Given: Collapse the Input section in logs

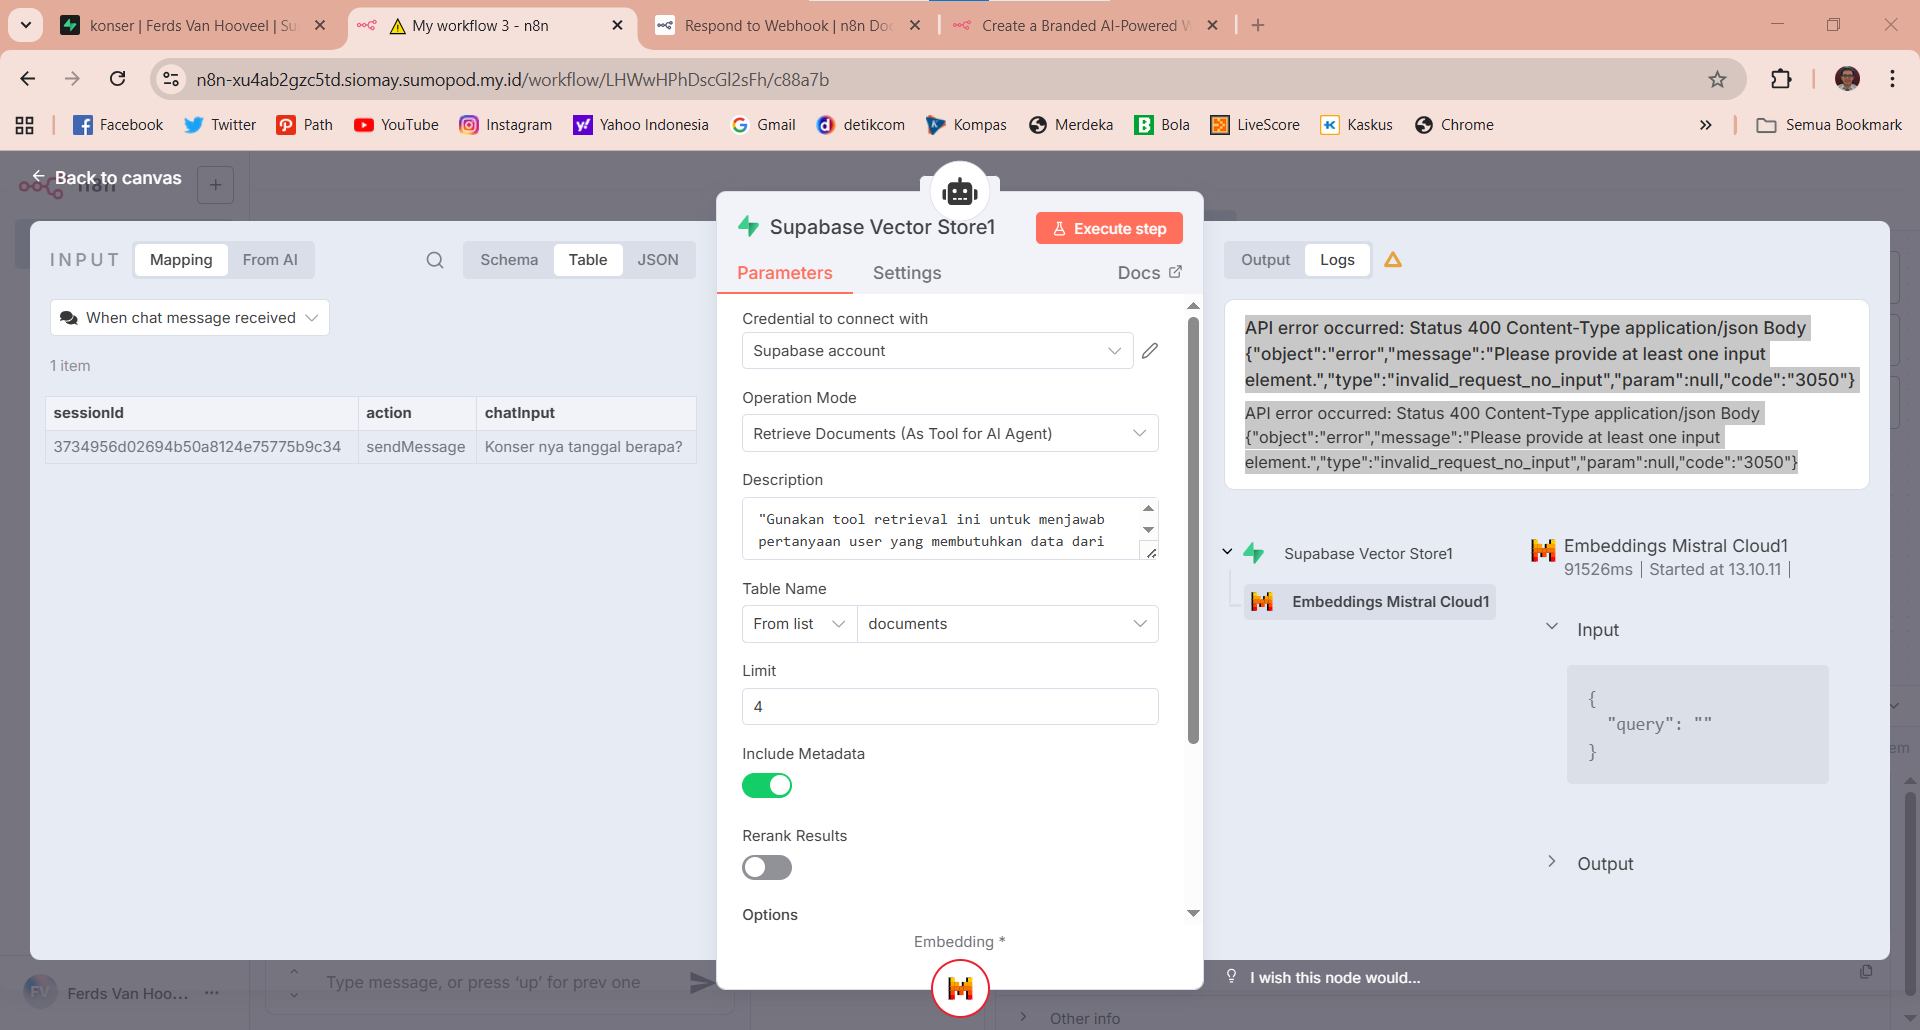Looking at the screenshot, I should [1552, 627].
